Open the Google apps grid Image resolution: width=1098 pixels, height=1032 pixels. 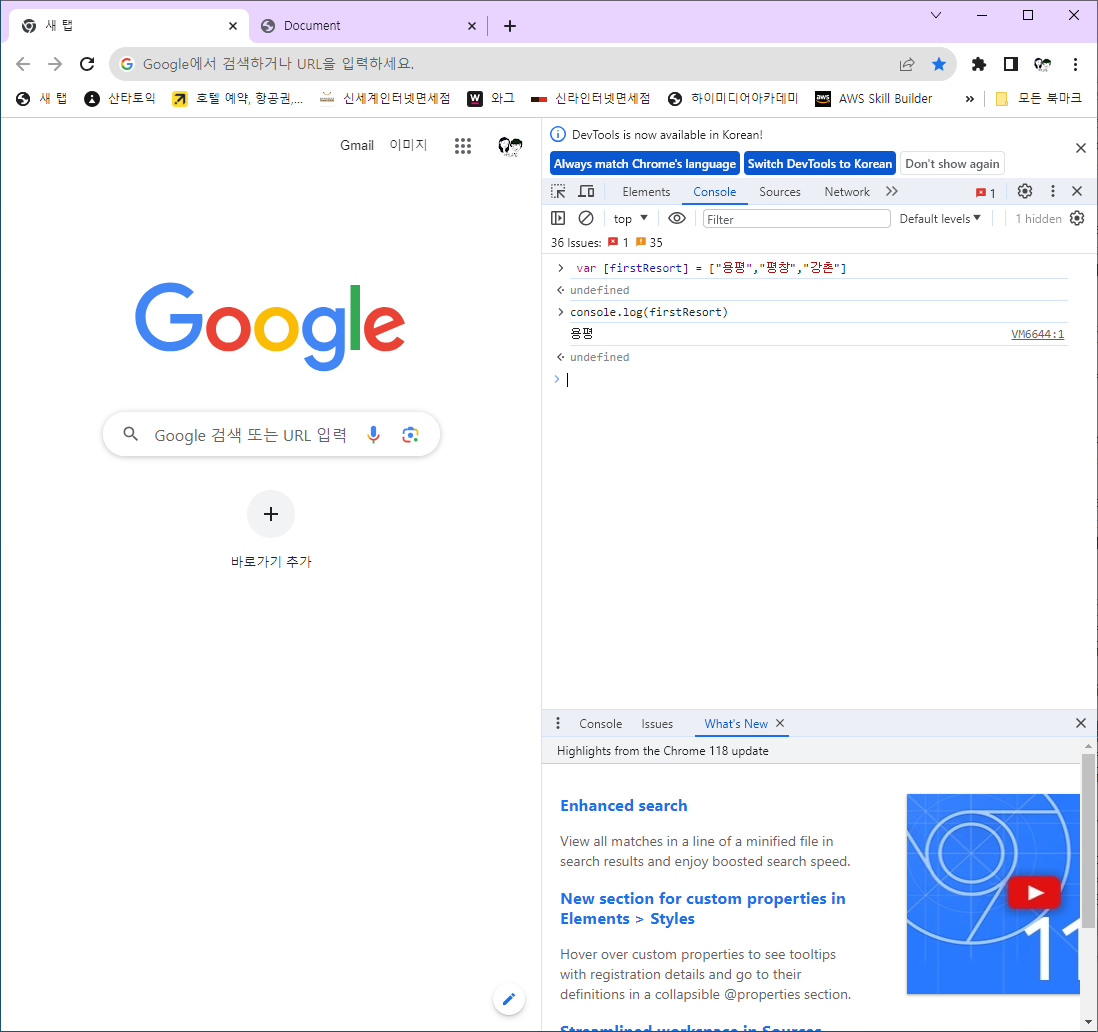[463, 146]
